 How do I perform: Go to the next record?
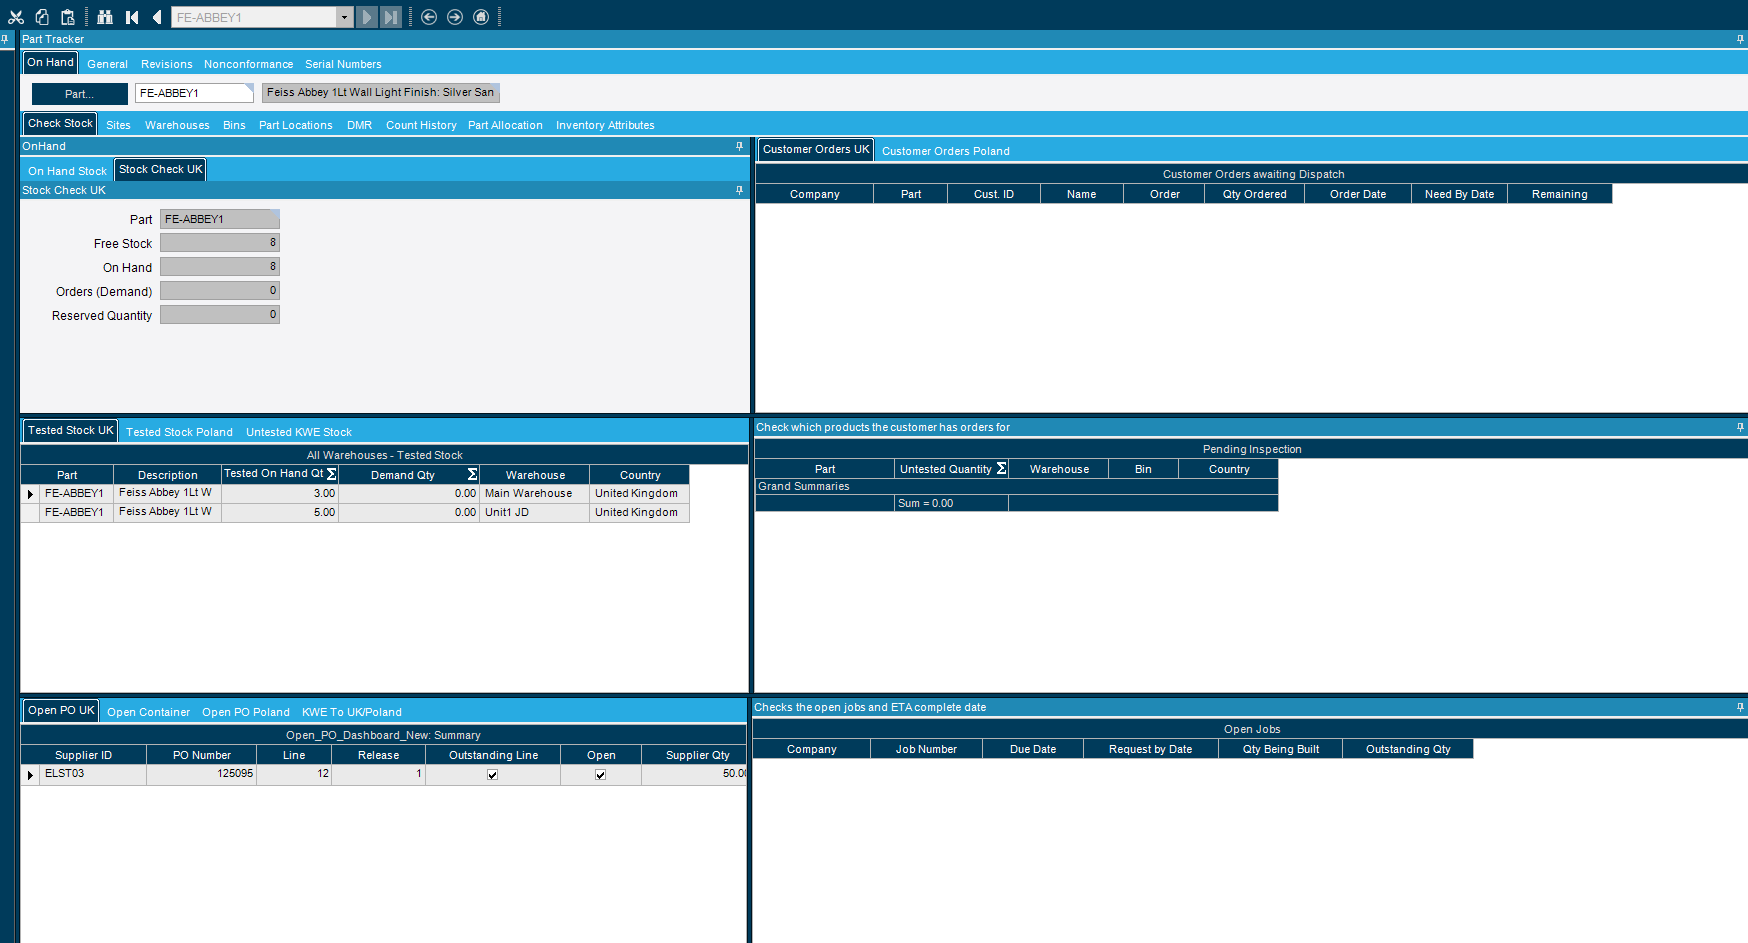coord(367,17)
